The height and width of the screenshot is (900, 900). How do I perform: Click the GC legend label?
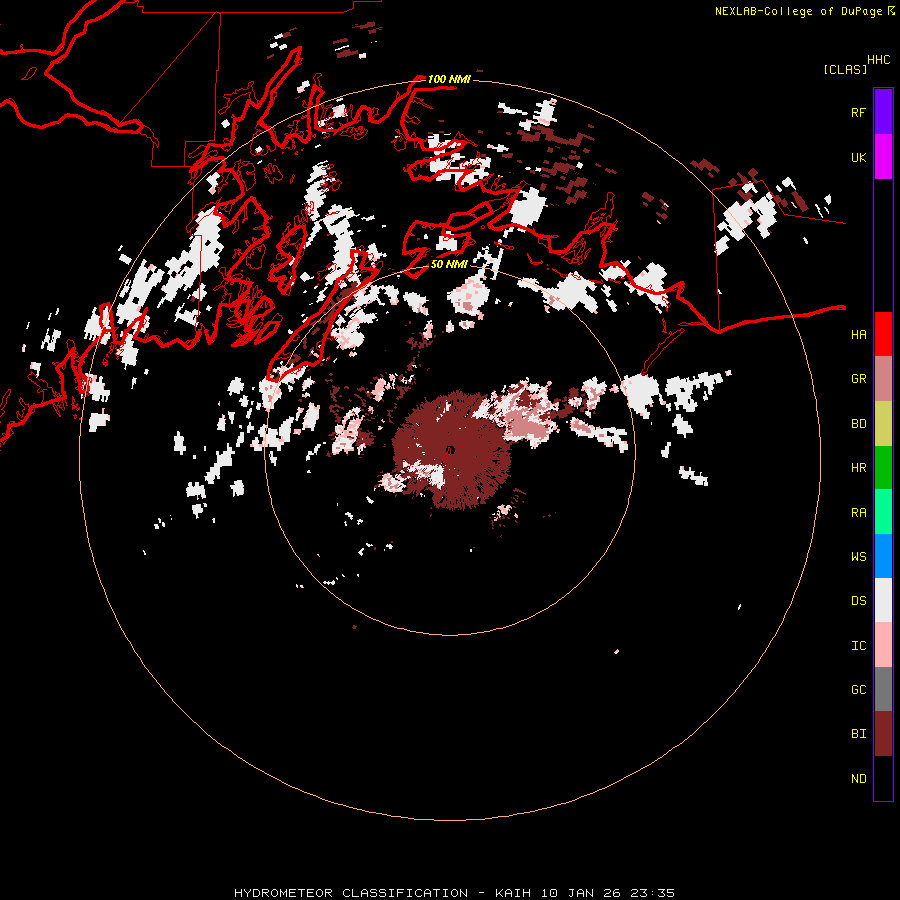pos(858,690)
